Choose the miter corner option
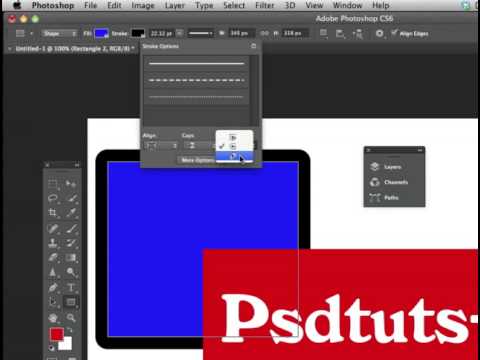 (x=234, y=137)
